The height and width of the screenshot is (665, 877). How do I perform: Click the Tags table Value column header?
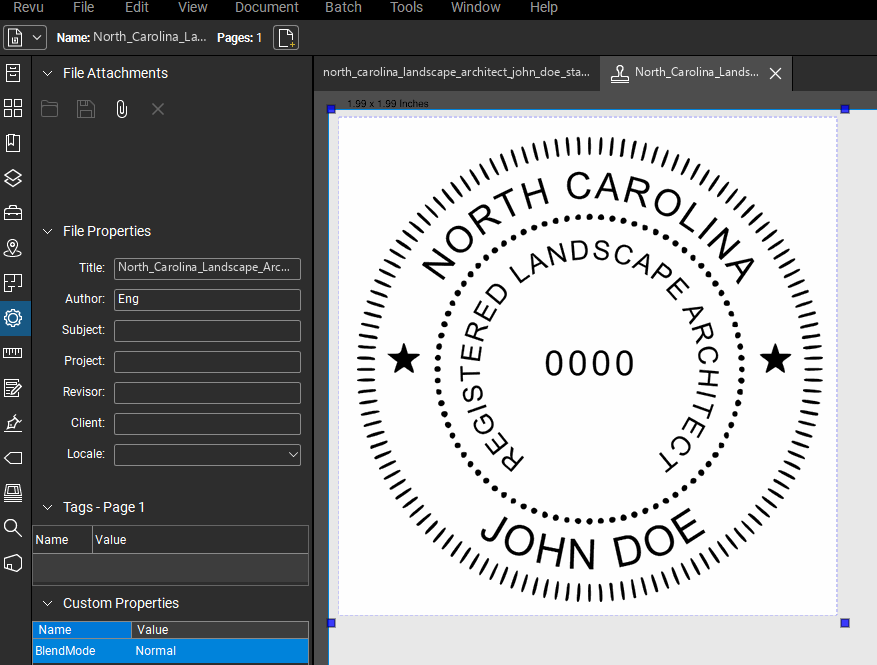(x=200, y=540)
